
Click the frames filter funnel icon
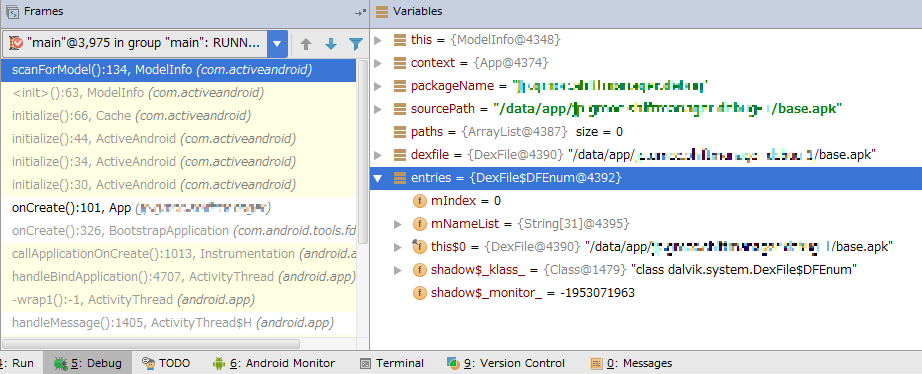pos(356,44)
